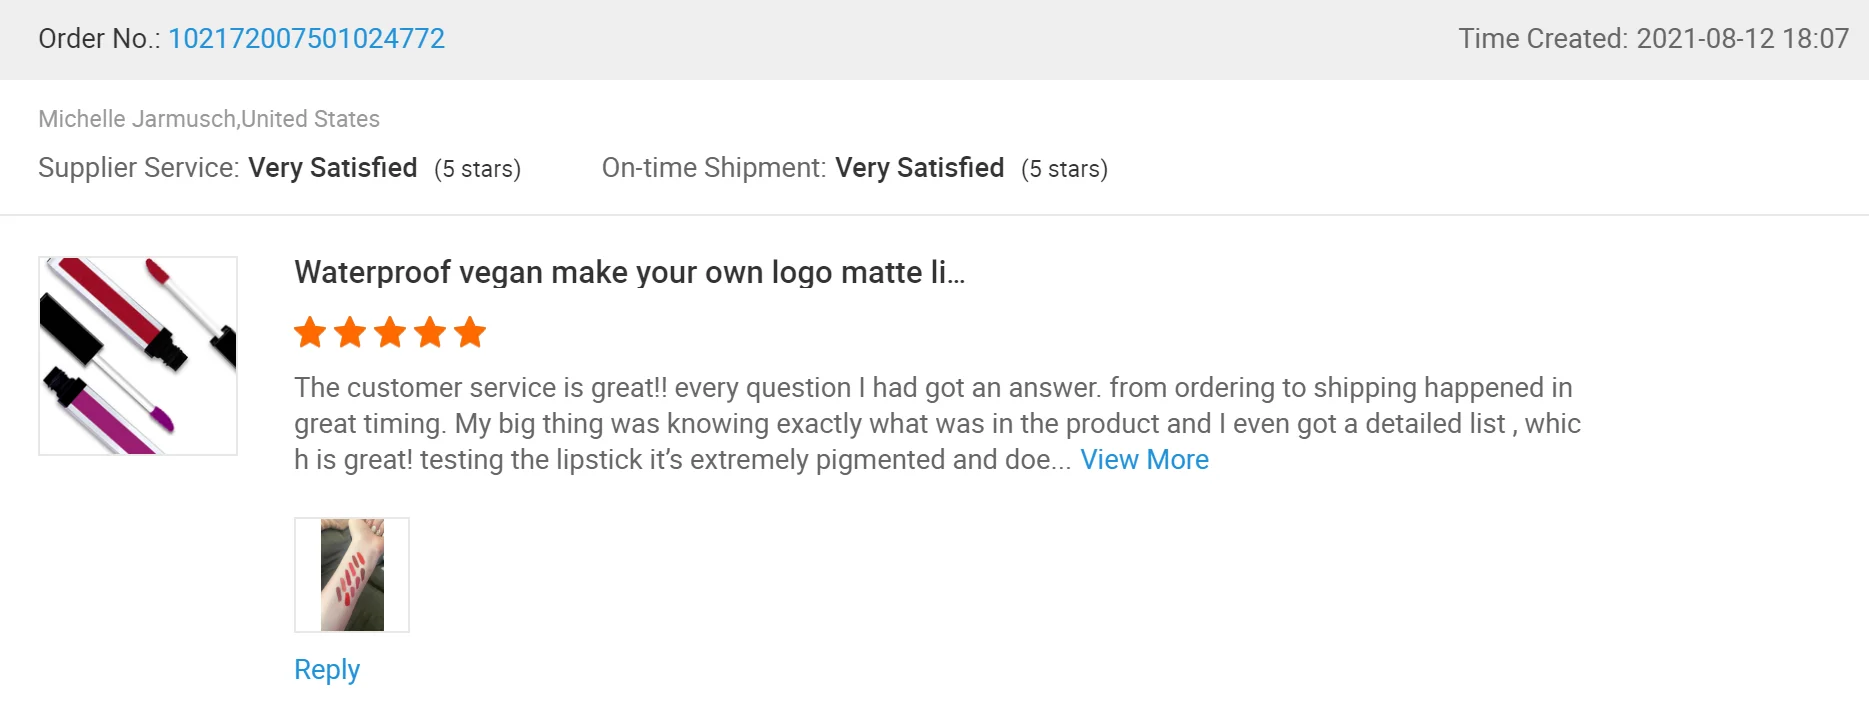Viewport: 1869px width, 711px height.
Task: Click reviewer name Michelle Jarmusch
Action: [x=136, y=119]
